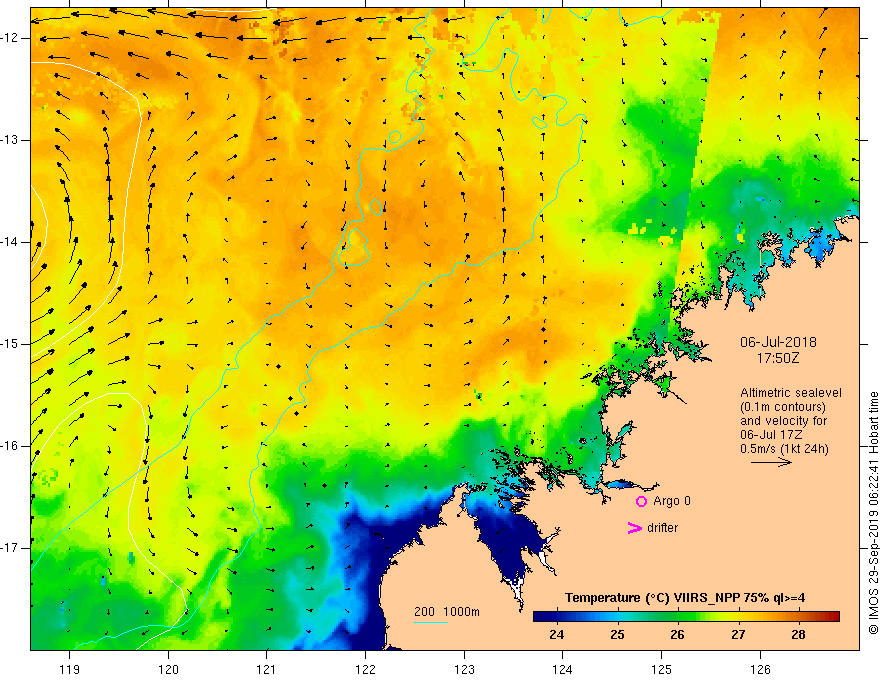880x680 pixels.
Task: Click the colorbar tick label 26
Action: (x=677, y=635)
